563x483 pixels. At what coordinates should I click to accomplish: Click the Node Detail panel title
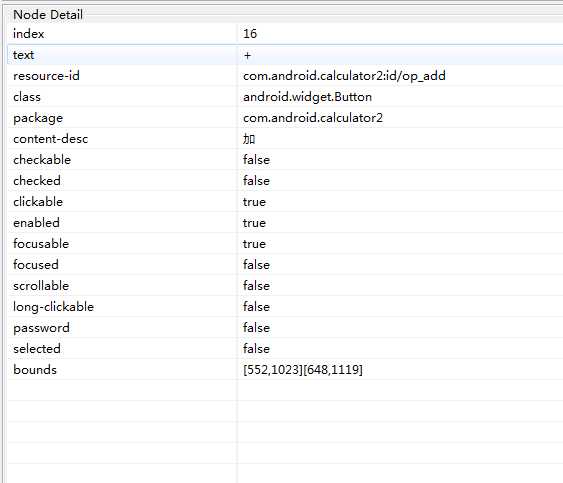(x=48, y=15)
